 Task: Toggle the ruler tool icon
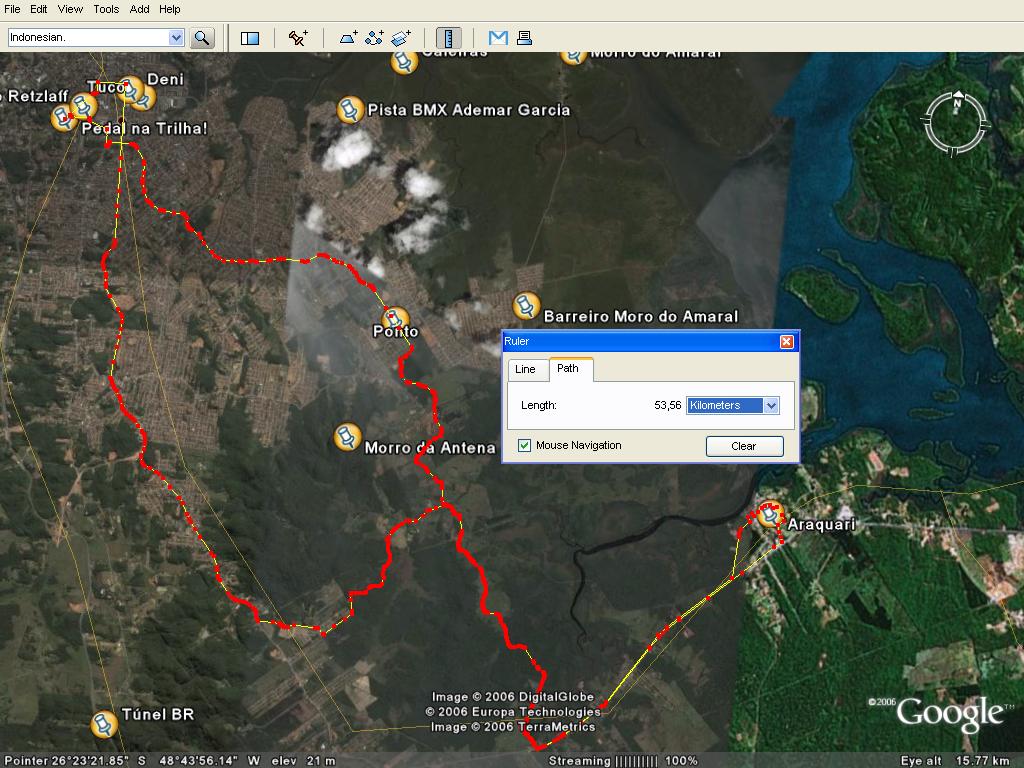click(449, 38)
